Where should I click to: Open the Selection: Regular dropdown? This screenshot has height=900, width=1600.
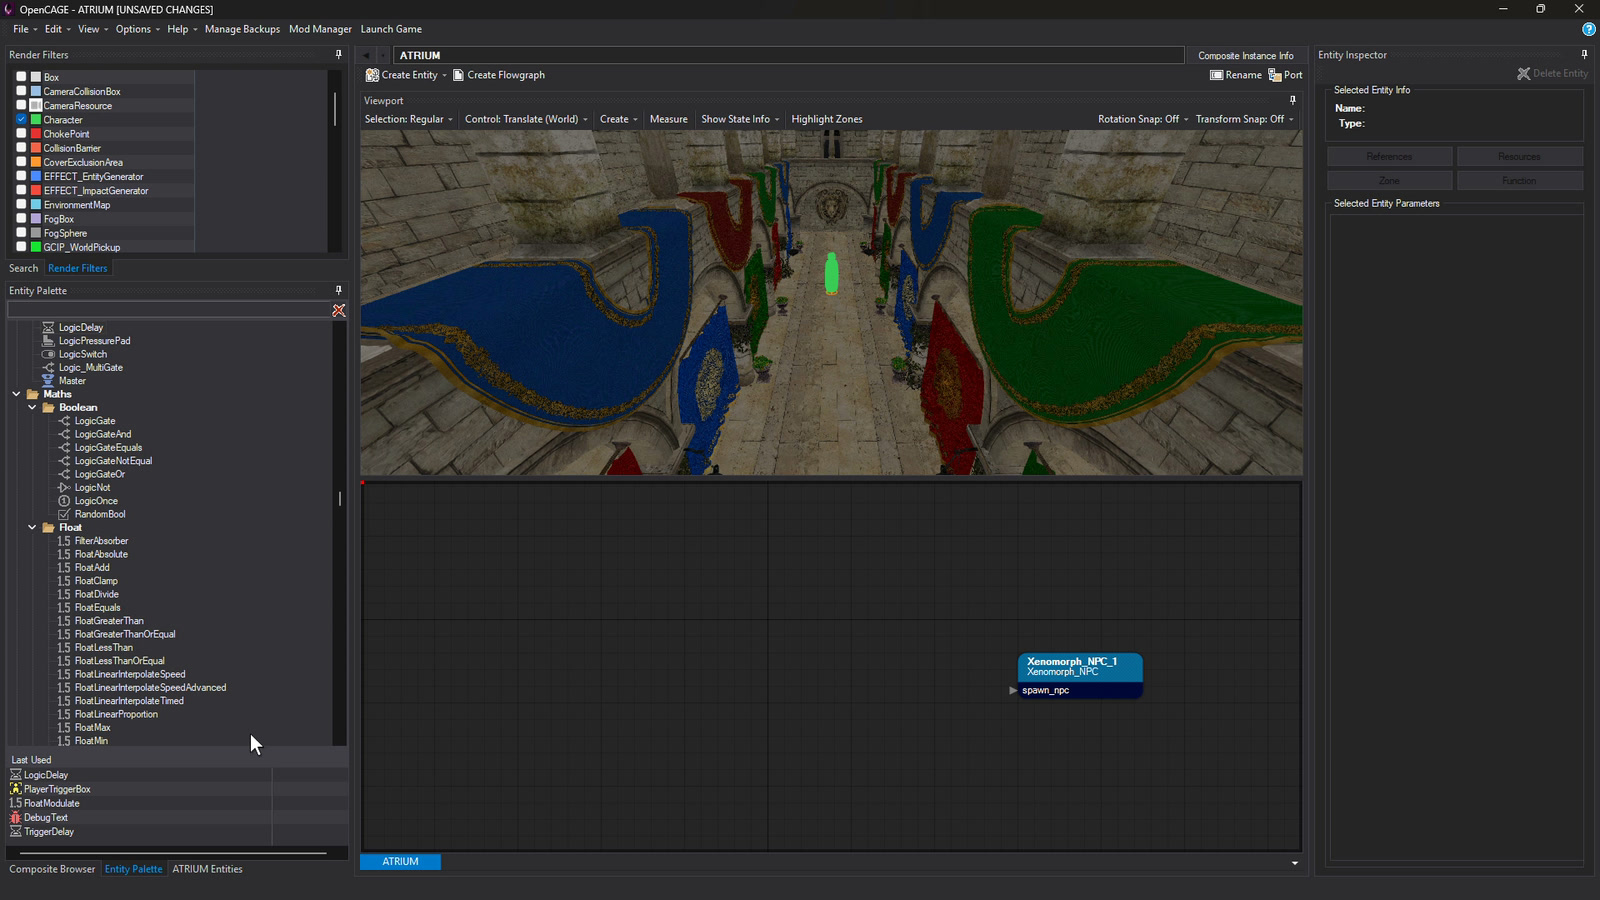[x=409, y=119]
